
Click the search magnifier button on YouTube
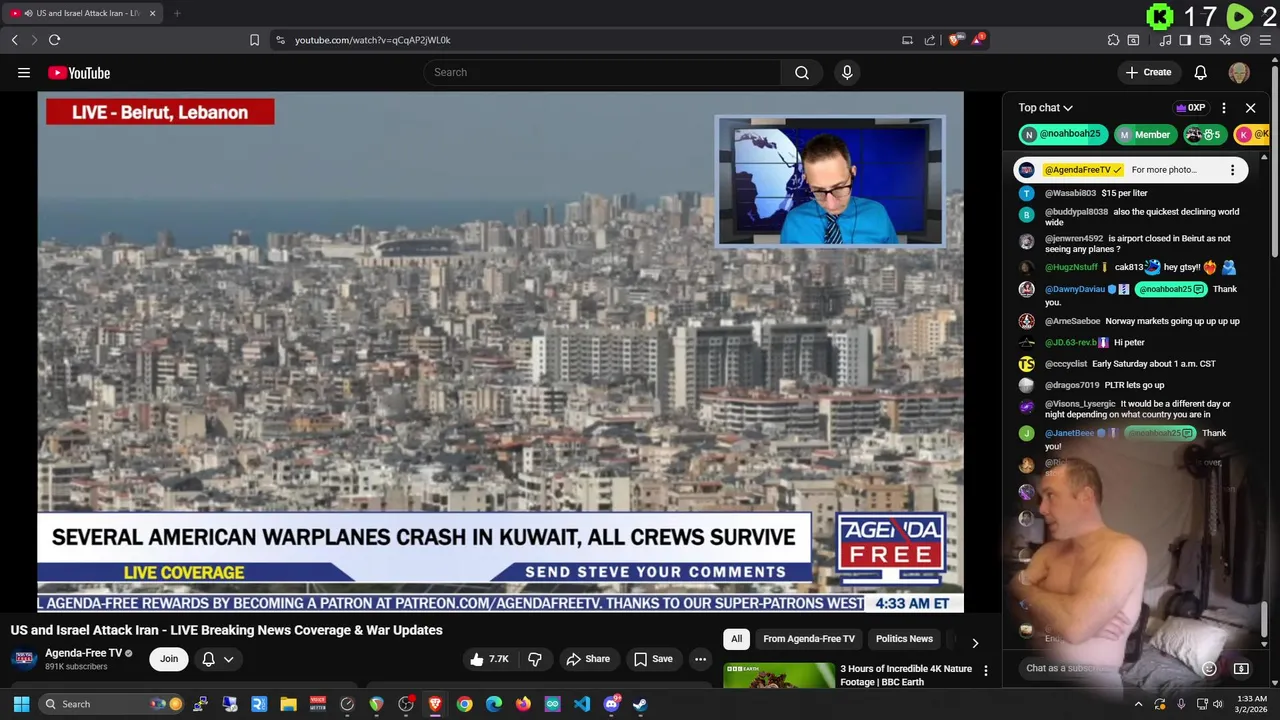point(802,72)
